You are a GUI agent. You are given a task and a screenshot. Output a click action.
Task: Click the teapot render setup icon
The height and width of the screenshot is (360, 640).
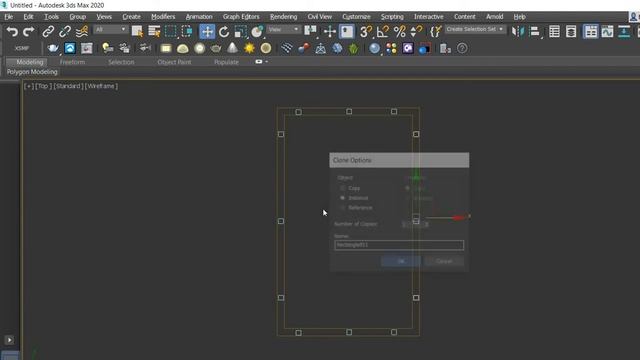53,48
